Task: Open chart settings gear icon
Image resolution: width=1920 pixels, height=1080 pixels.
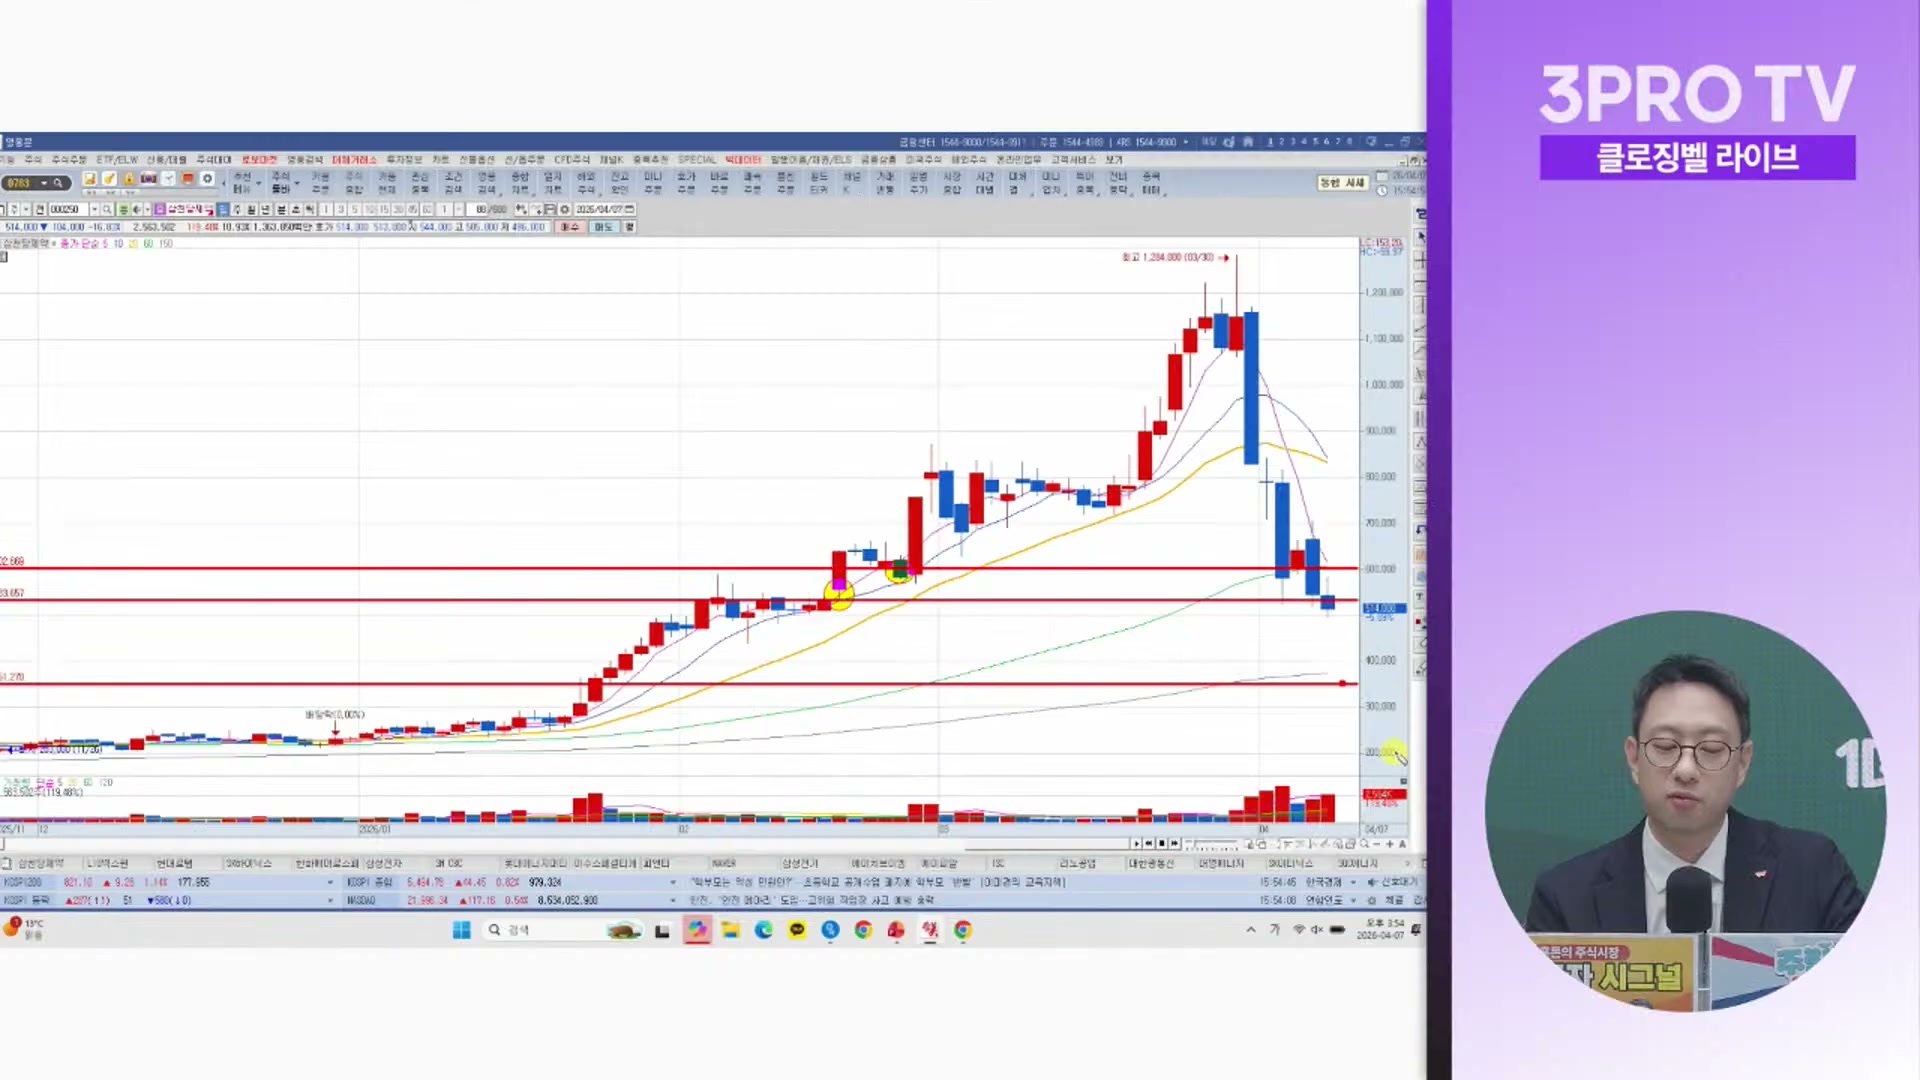Action: [x=564, y=209]
